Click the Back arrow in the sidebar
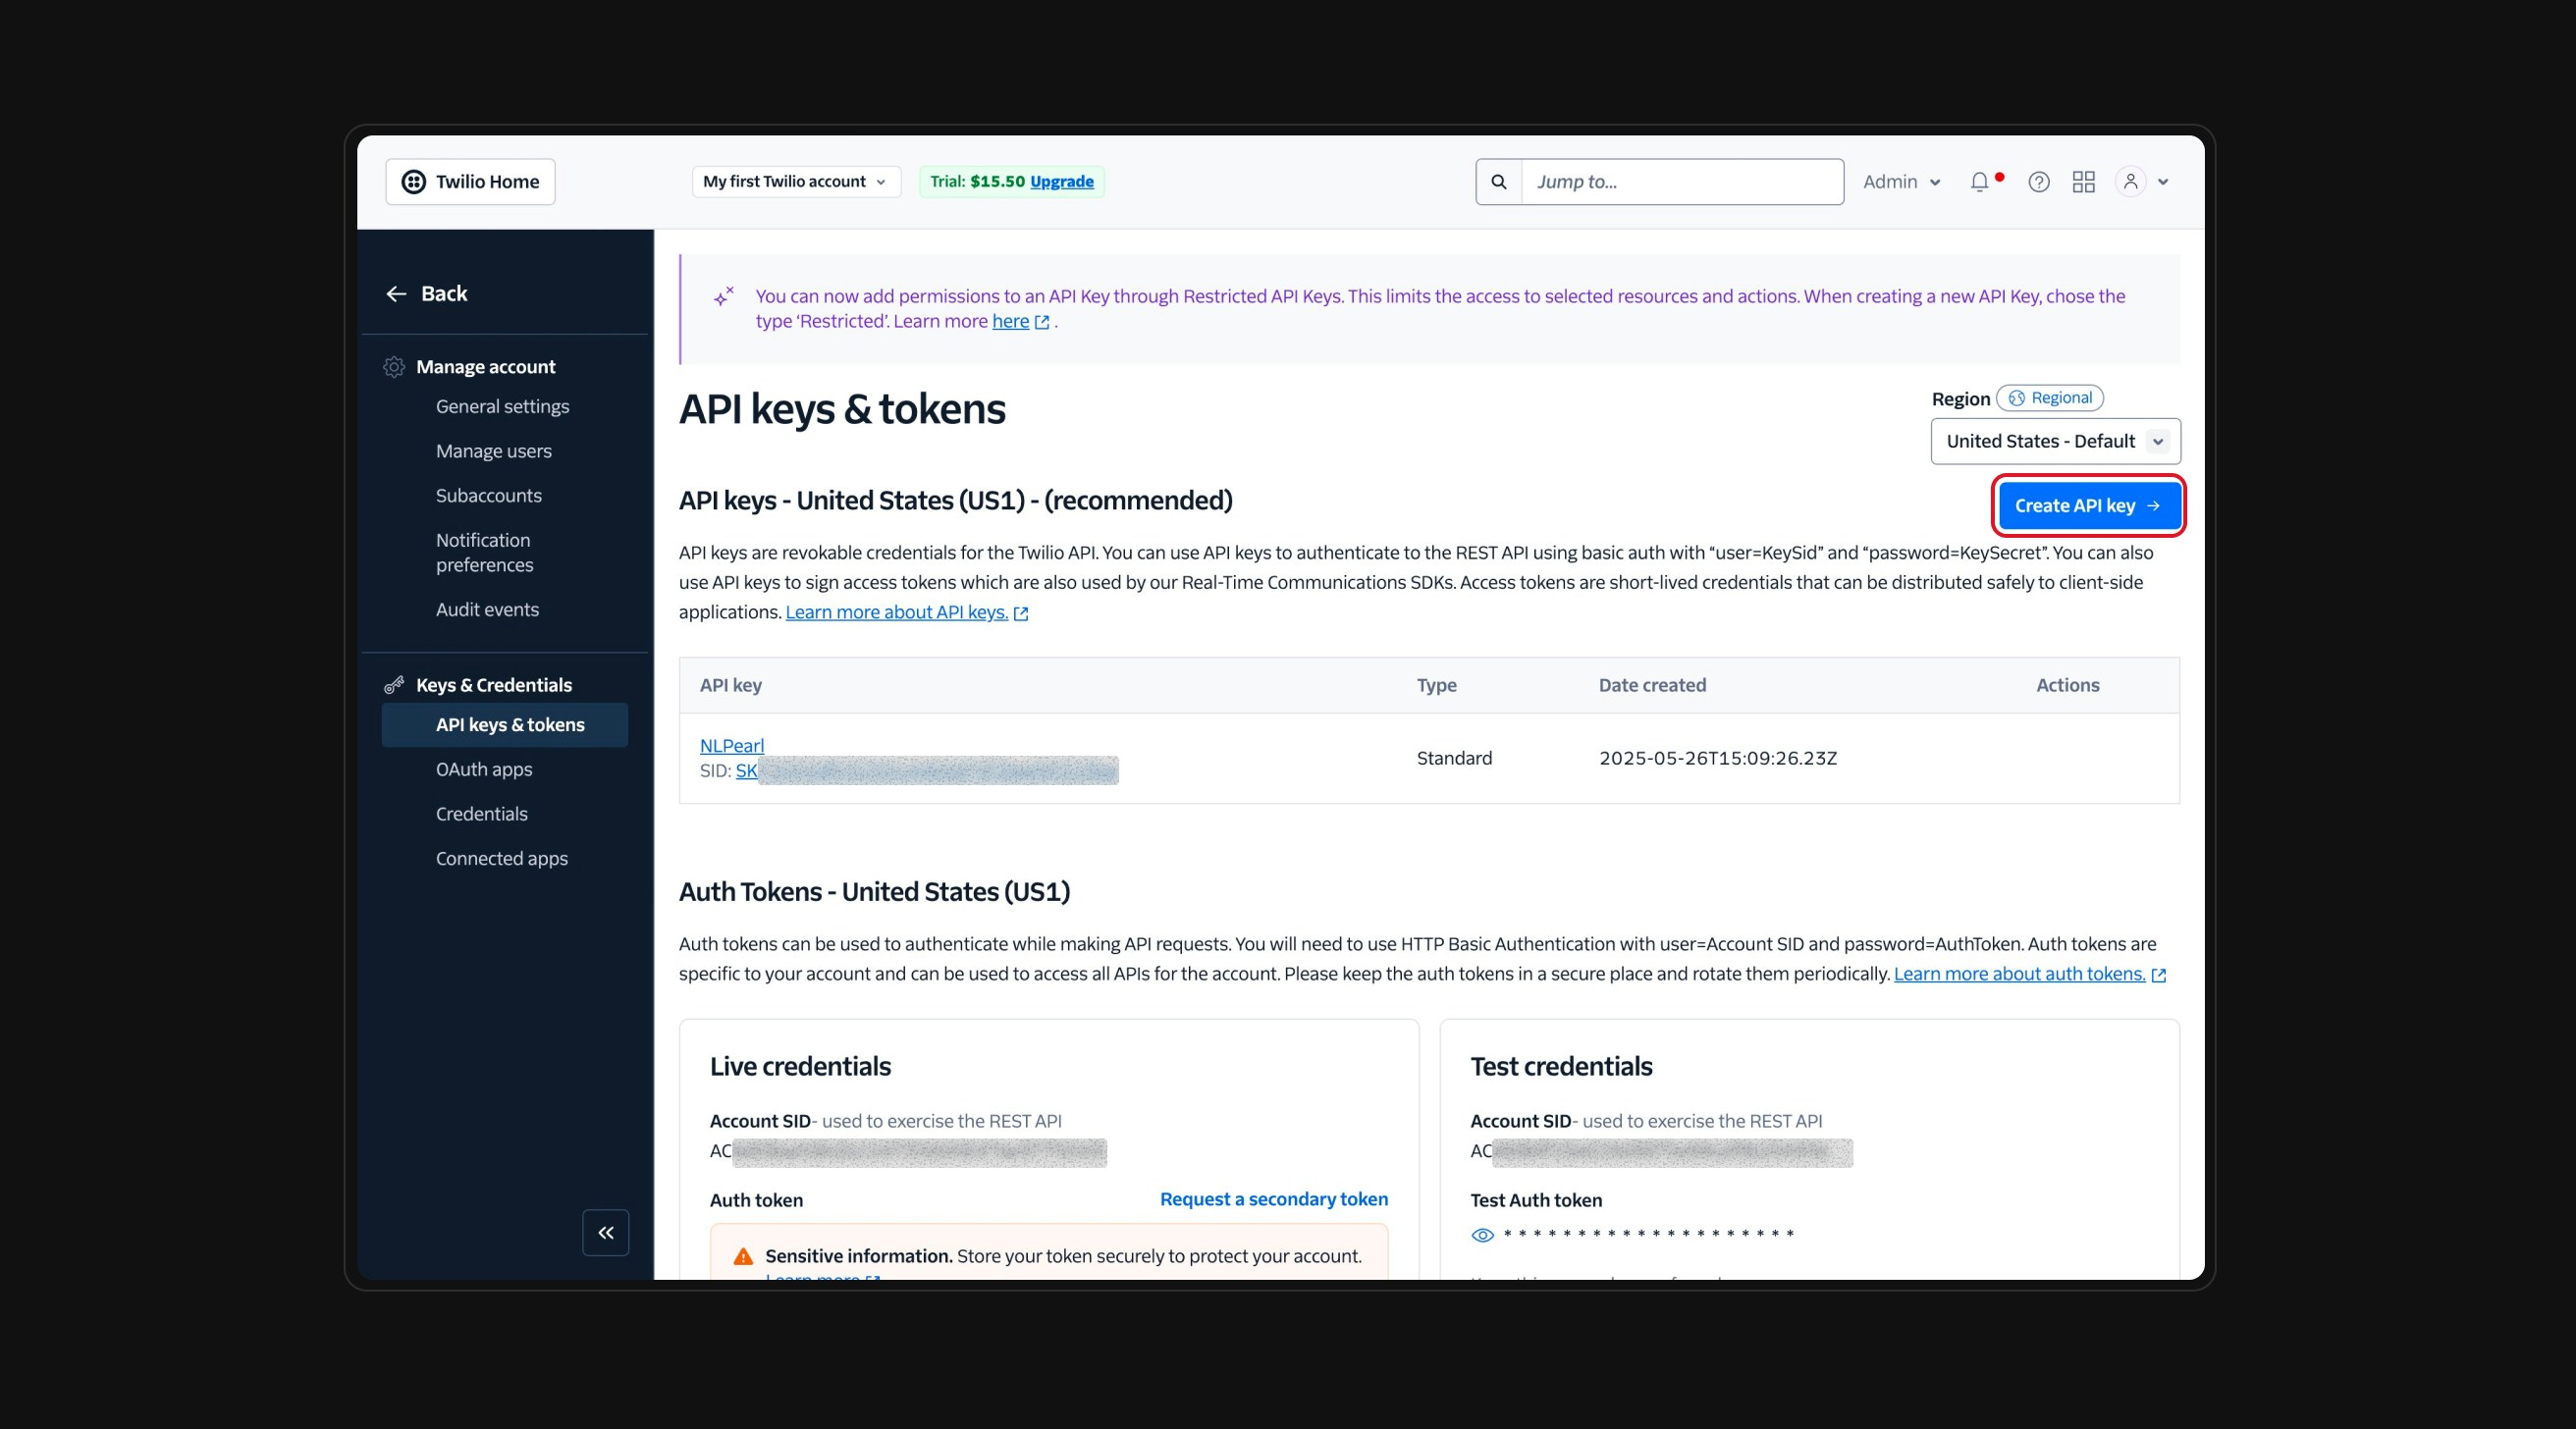This screenshot has height=1429, width=2576. [396, 293]
